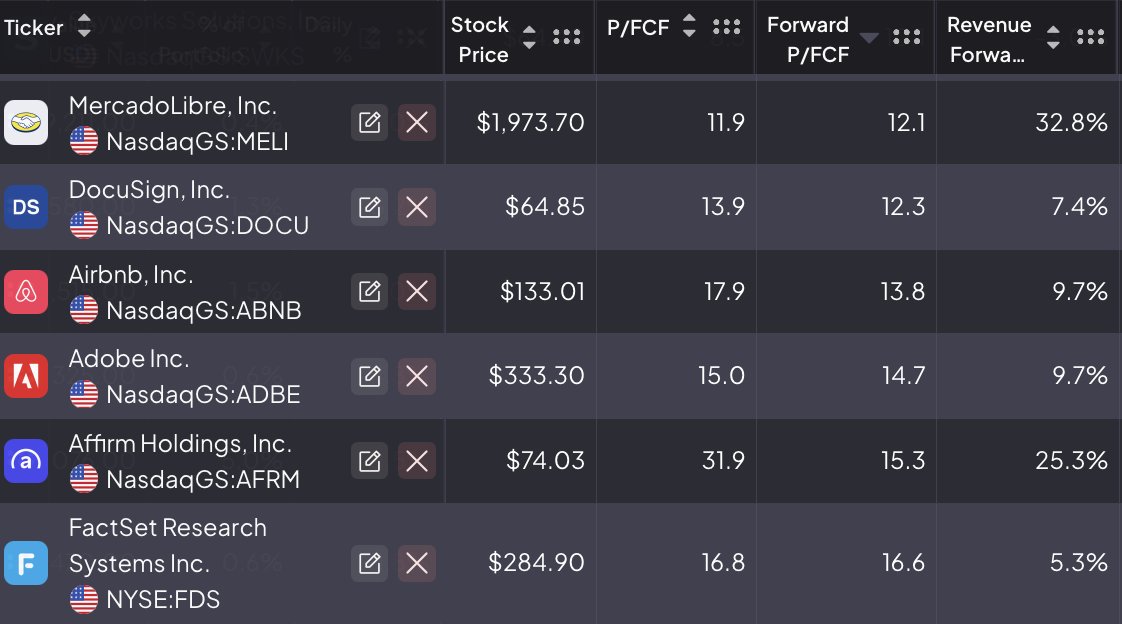1122x624 pixels.
Task: Click the edit icon for MercadoLibre row
Action: 369,123
